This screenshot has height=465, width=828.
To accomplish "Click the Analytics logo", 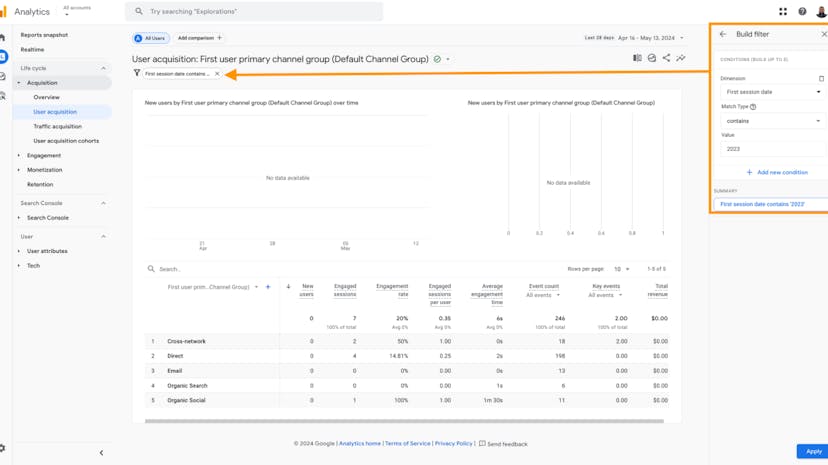I will click(x=4, y=12).
